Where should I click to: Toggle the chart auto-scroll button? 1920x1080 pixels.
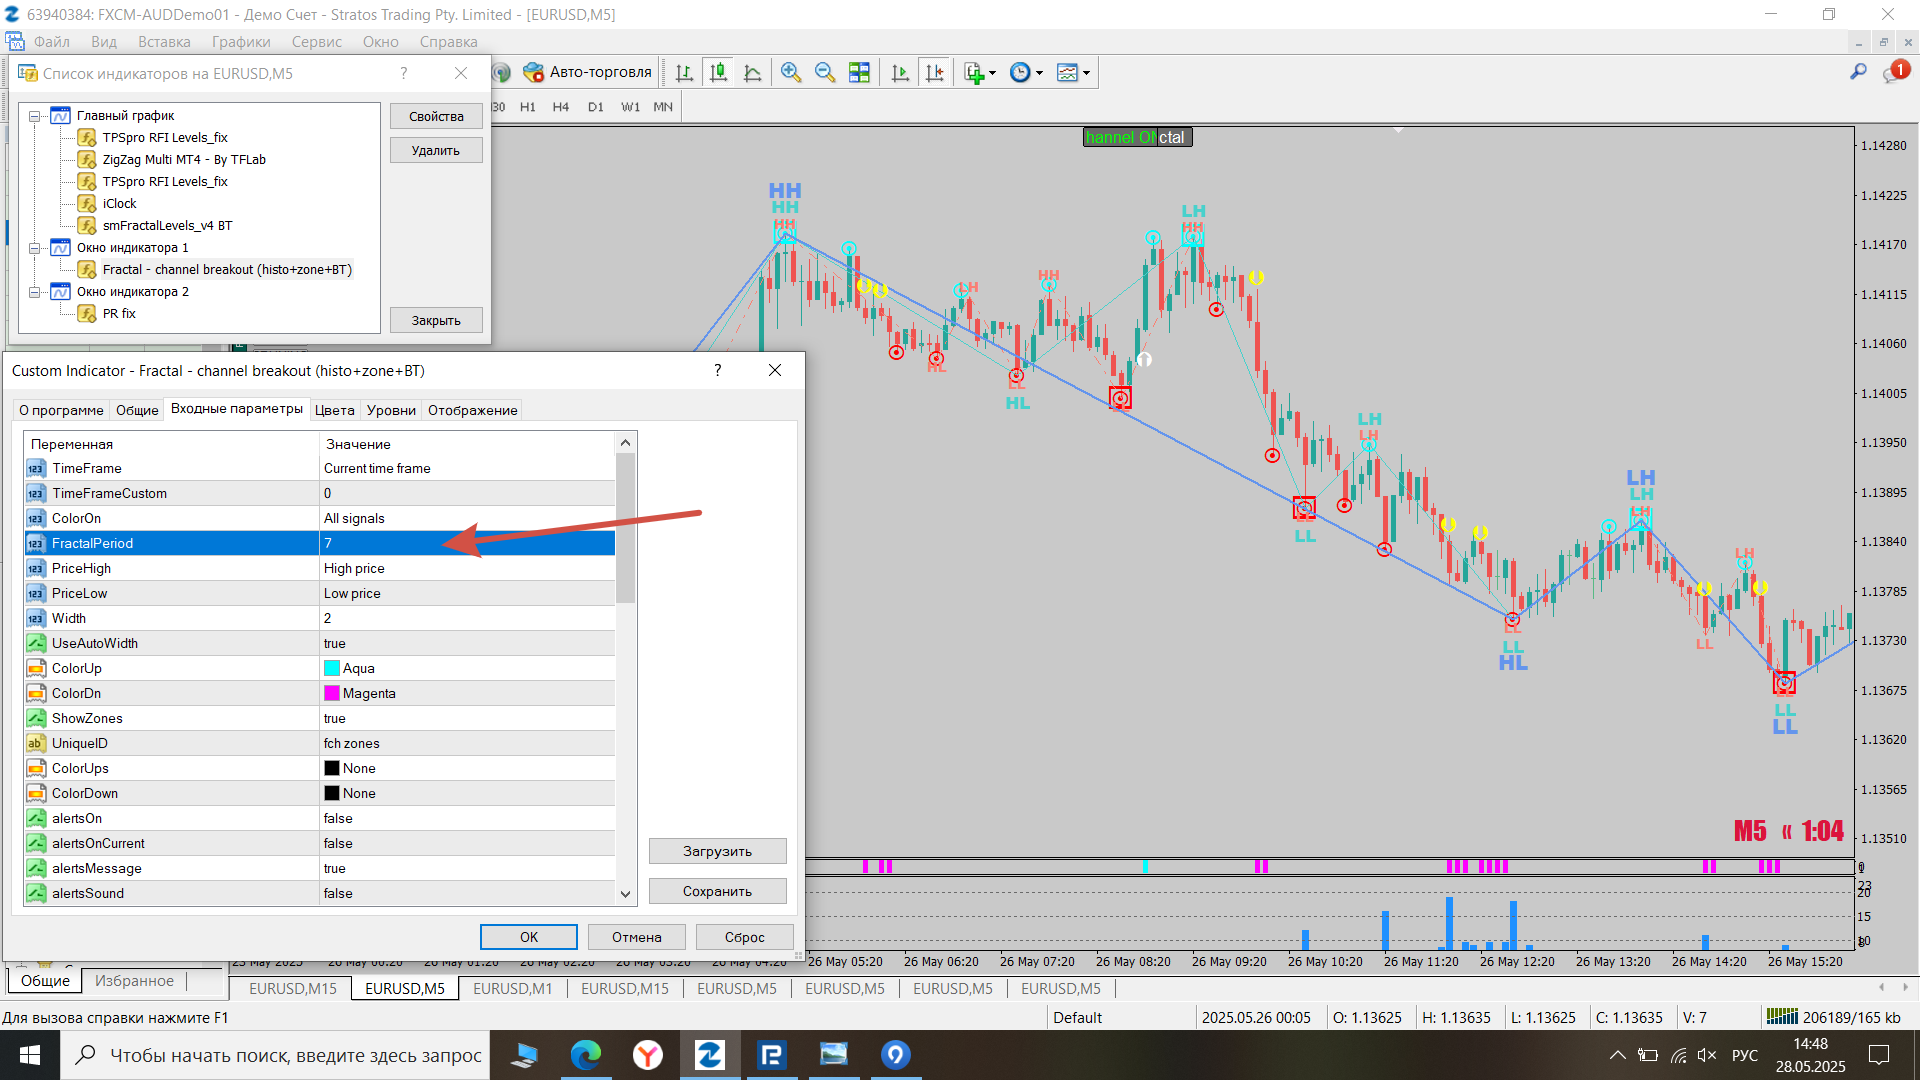[x=900, y=72]
